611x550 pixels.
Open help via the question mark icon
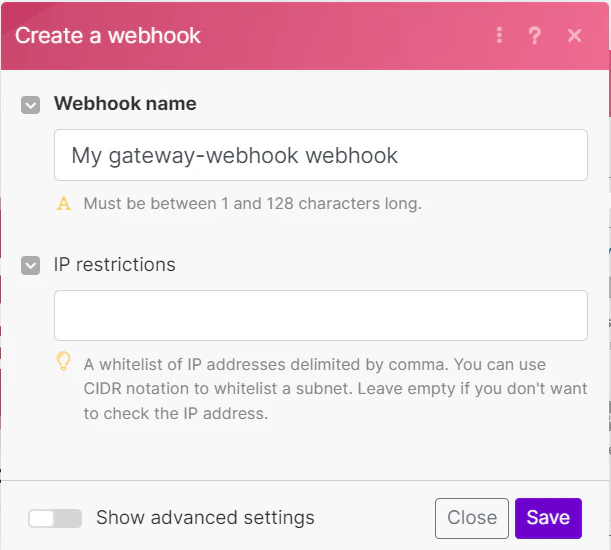point(535,35)
